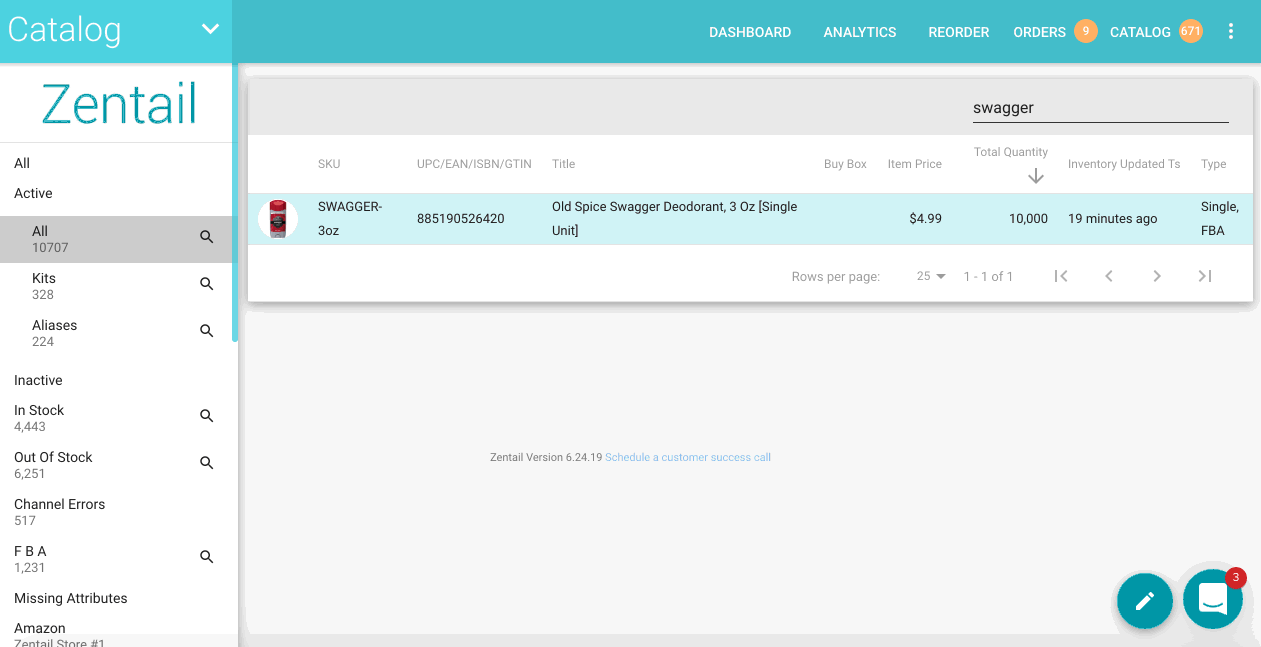Sort by the Item Price column

coord(914,164)
